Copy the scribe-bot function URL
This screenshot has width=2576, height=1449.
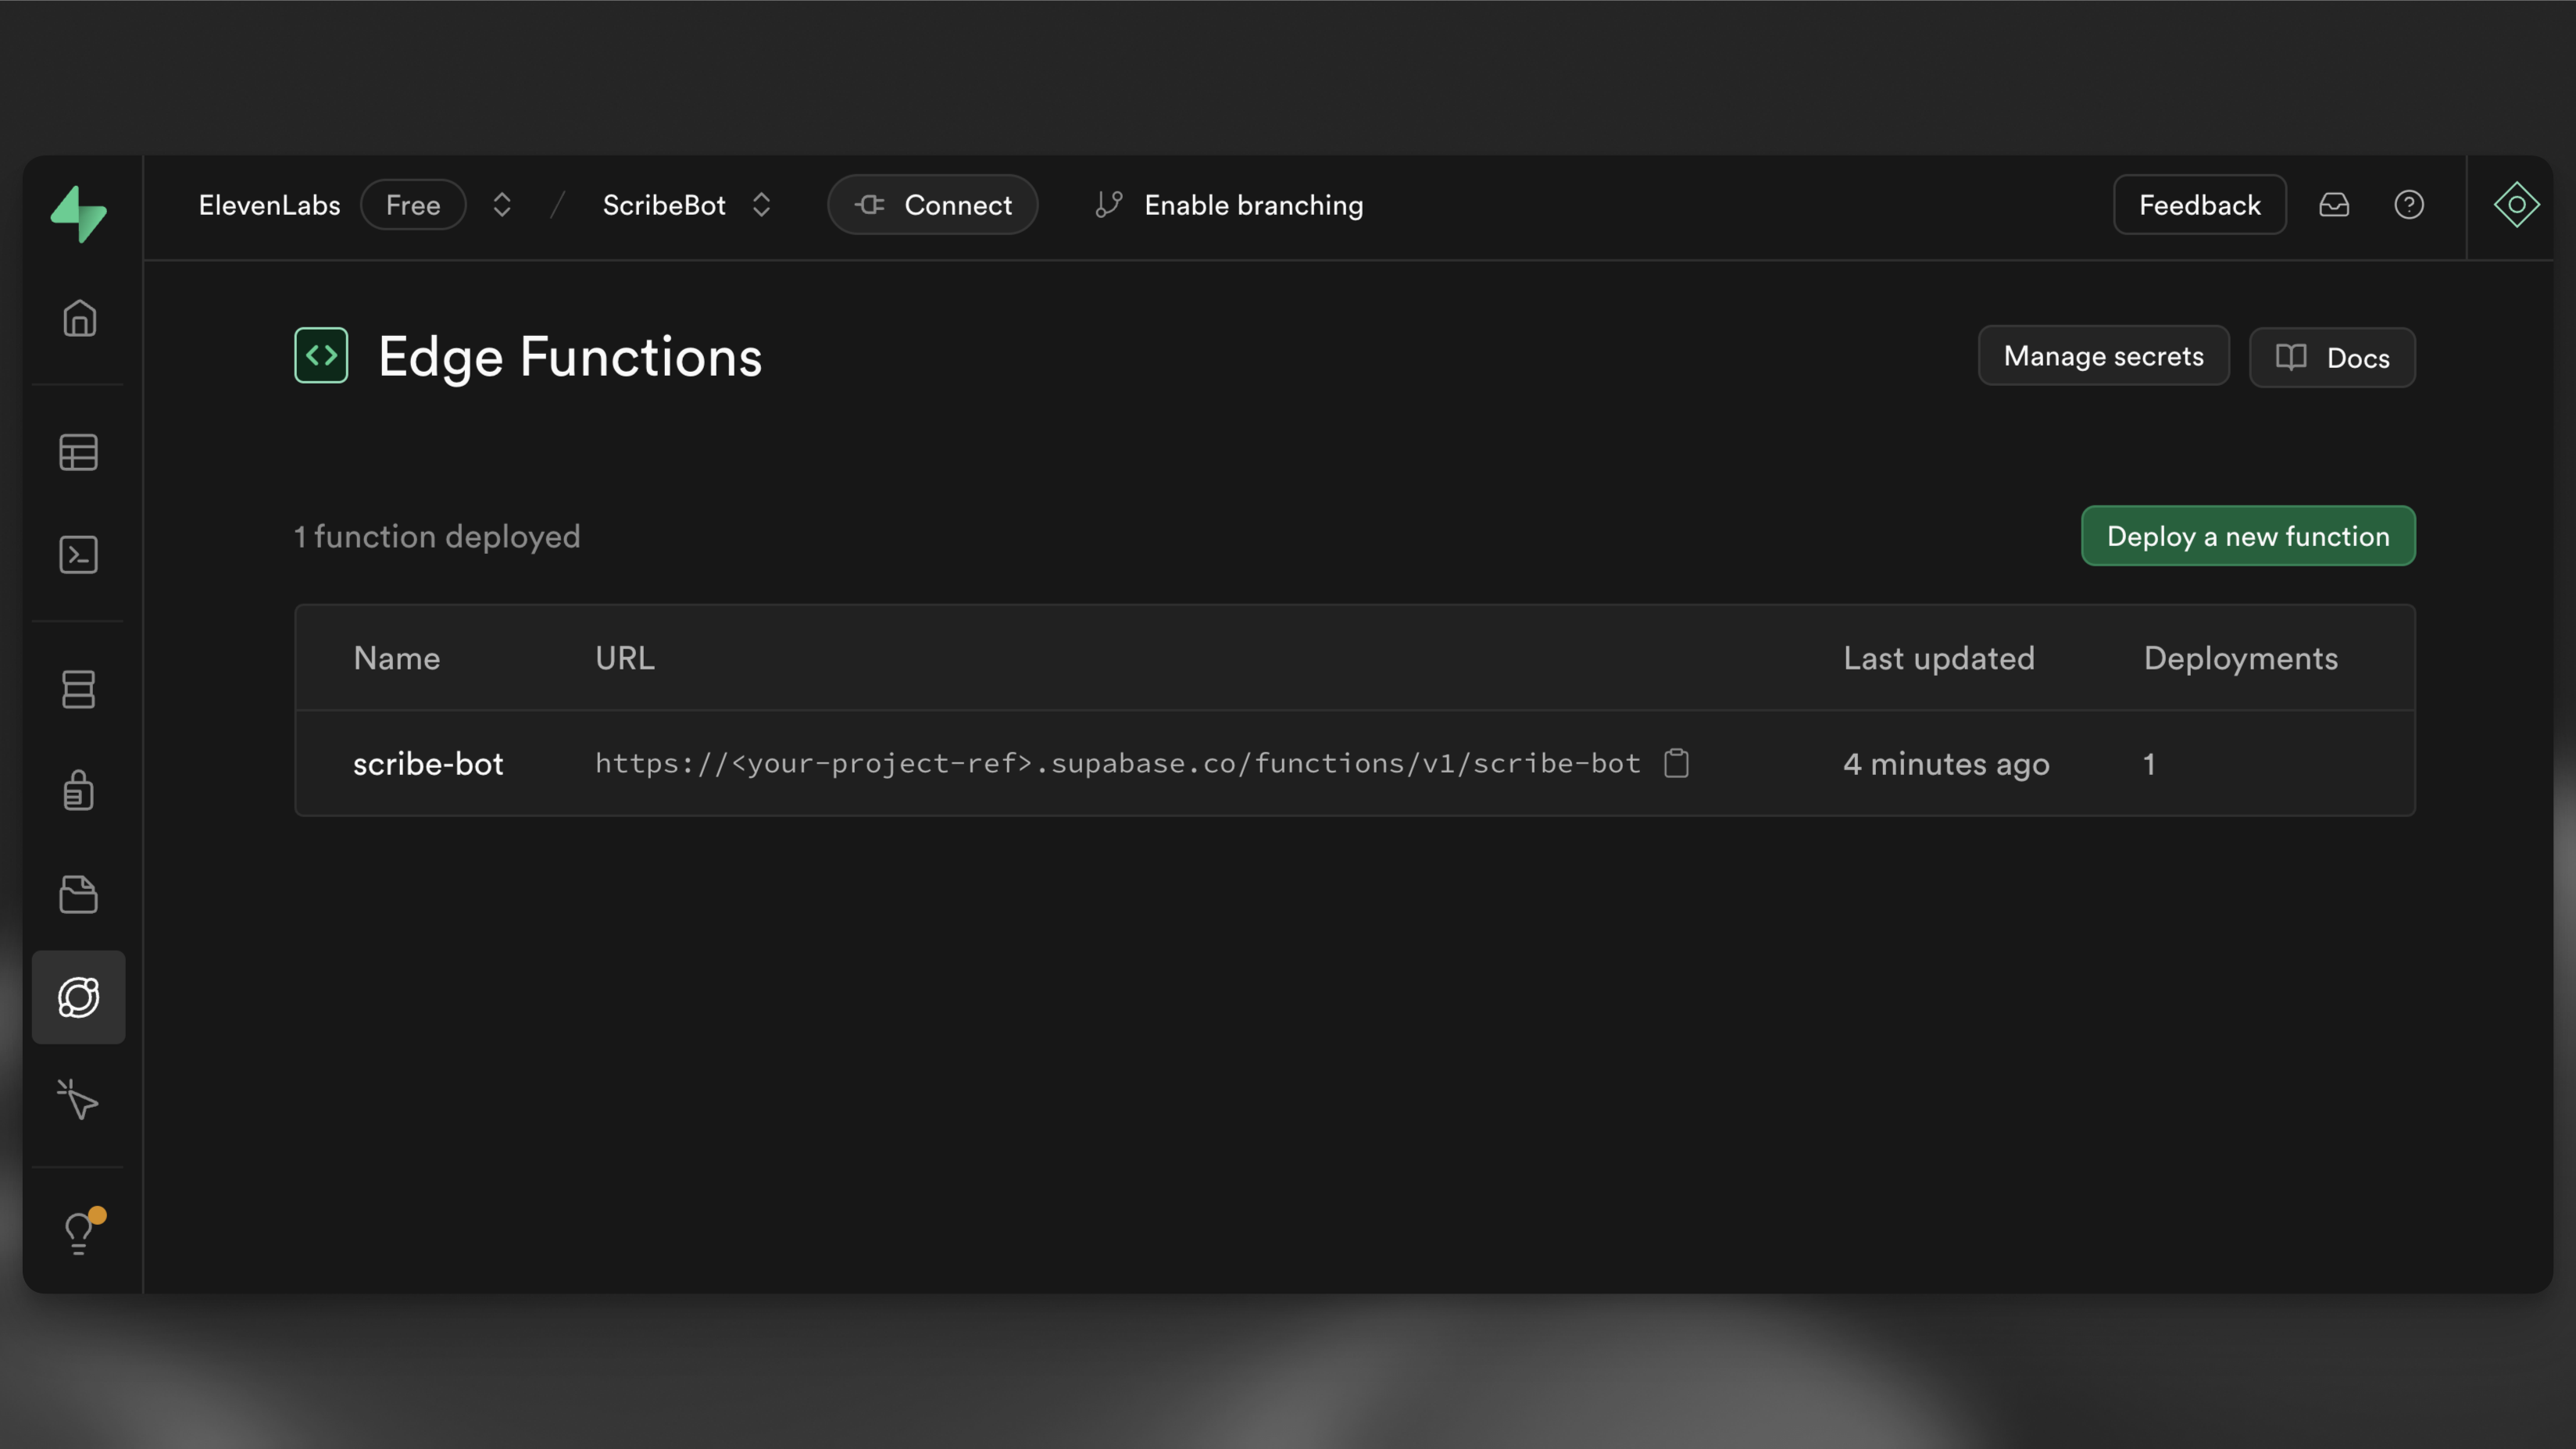click(x=1678, y=763)
